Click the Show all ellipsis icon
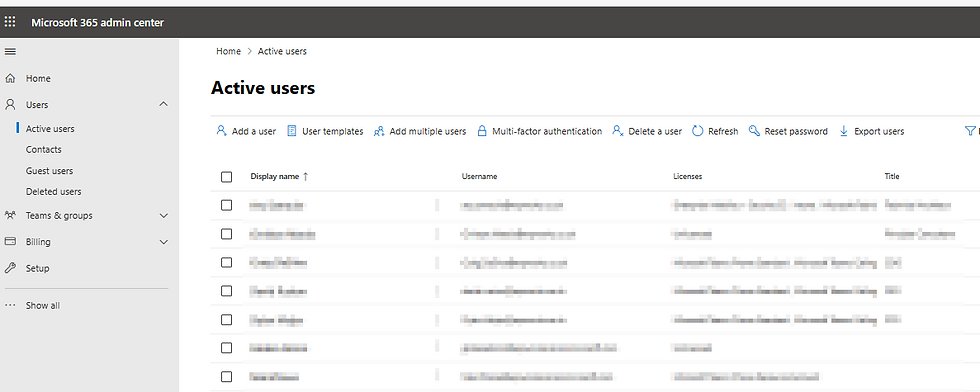 (10, 306)
